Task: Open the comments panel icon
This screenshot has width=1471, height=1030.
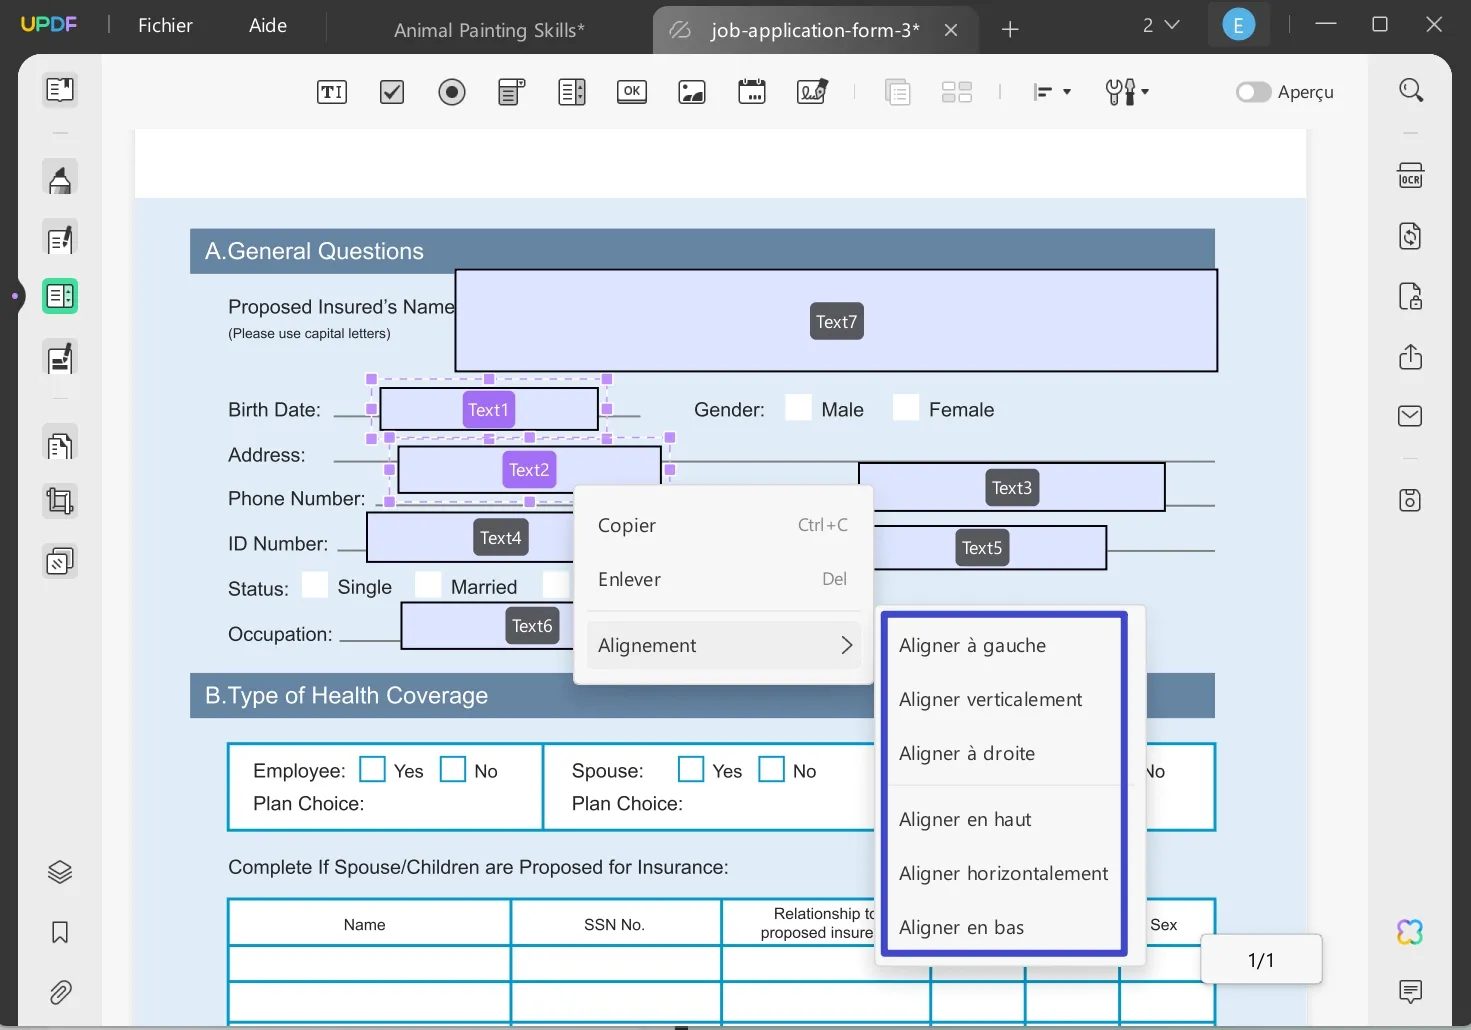Action: (1410, 992)
